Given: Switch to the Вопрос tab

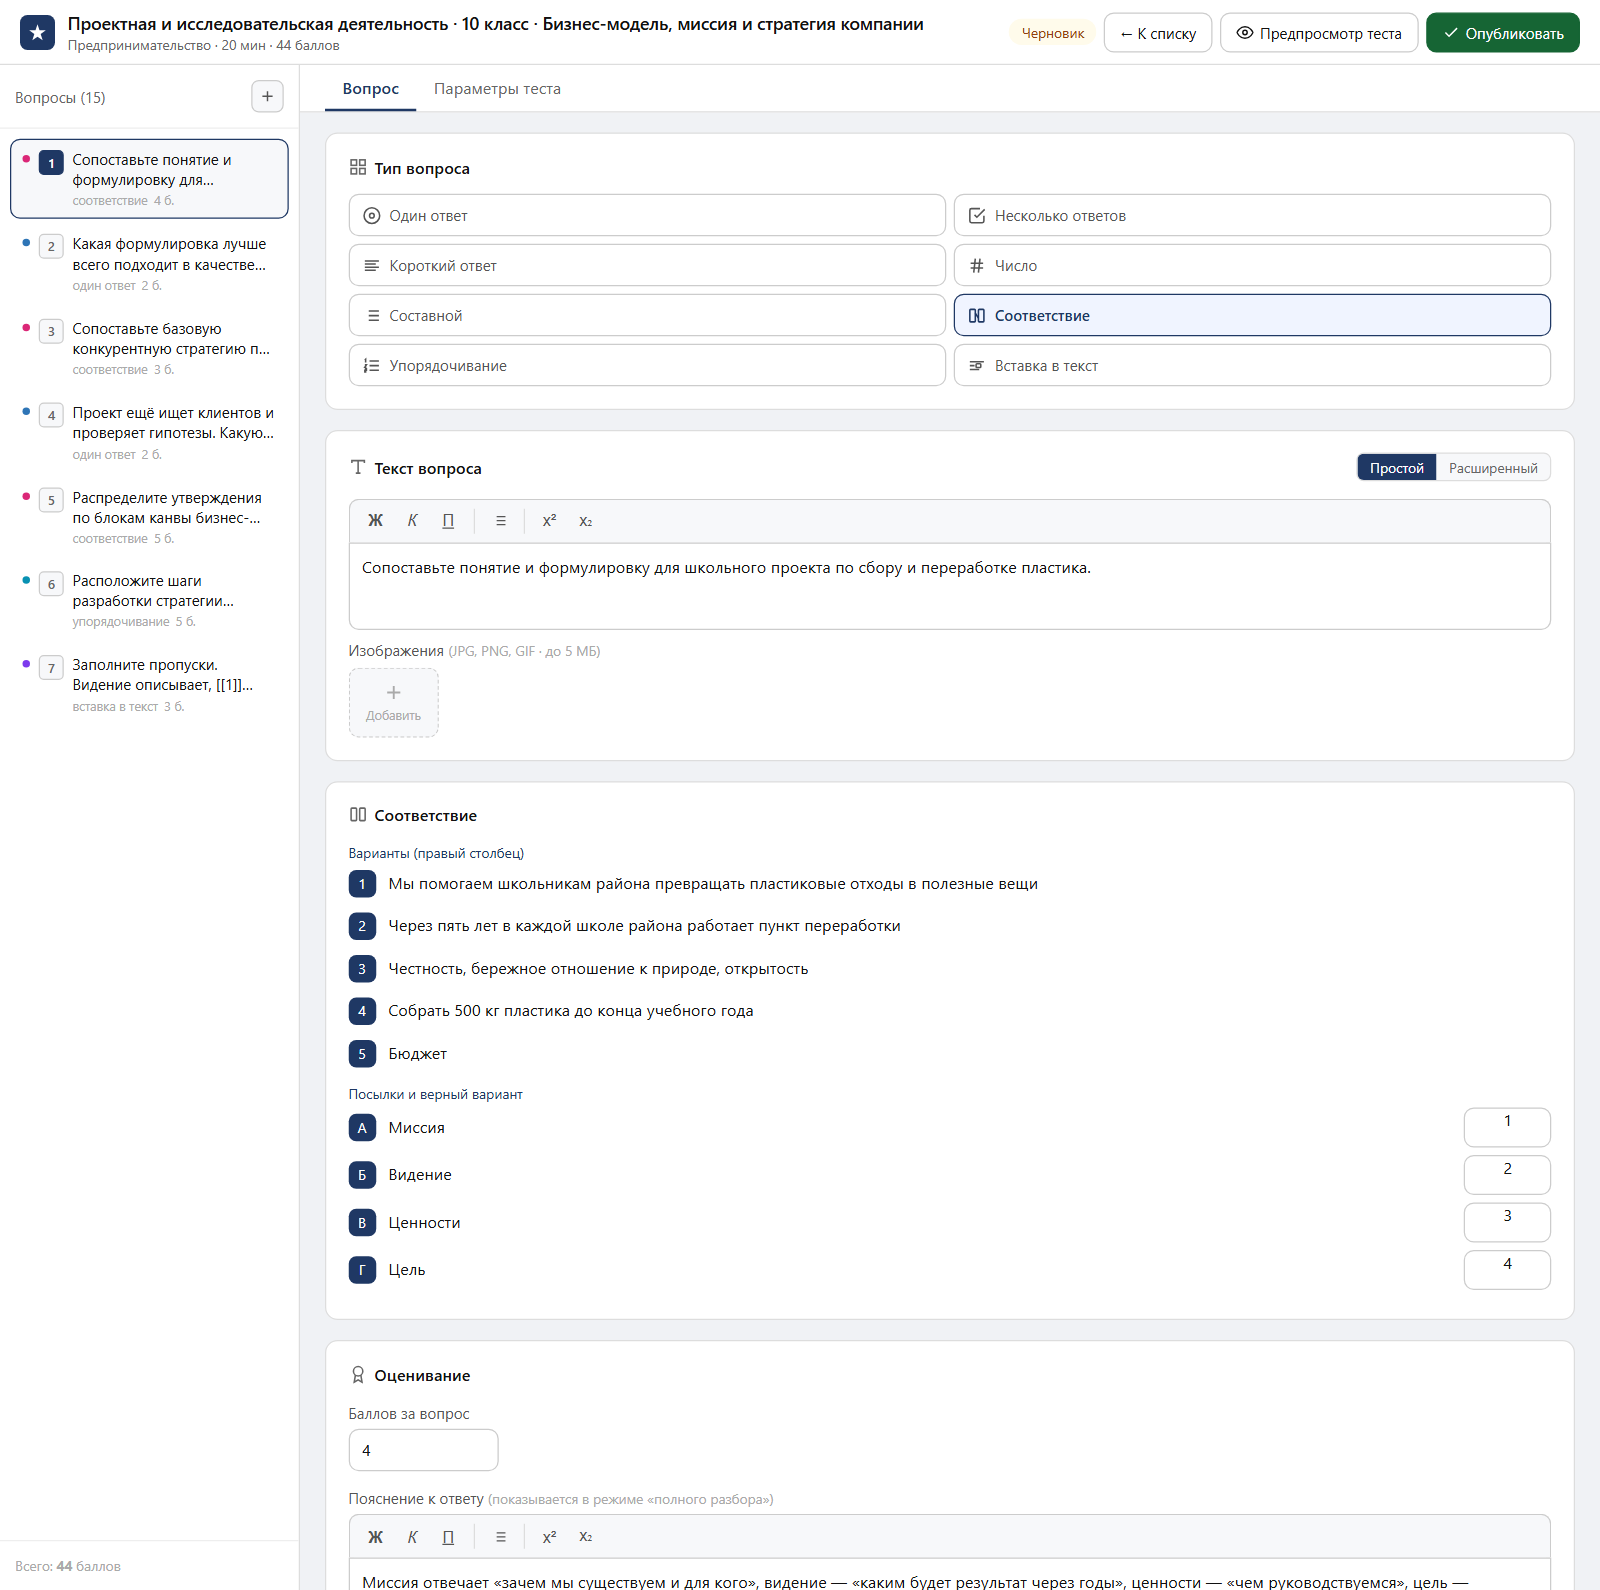Looking at the screenshot, I should (x=371, y=89).
